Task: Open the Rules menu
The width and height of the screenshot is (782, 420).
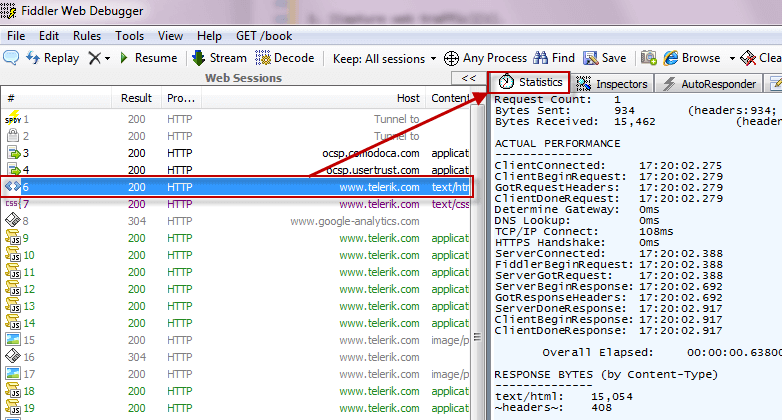Action: tap(87, 35)
